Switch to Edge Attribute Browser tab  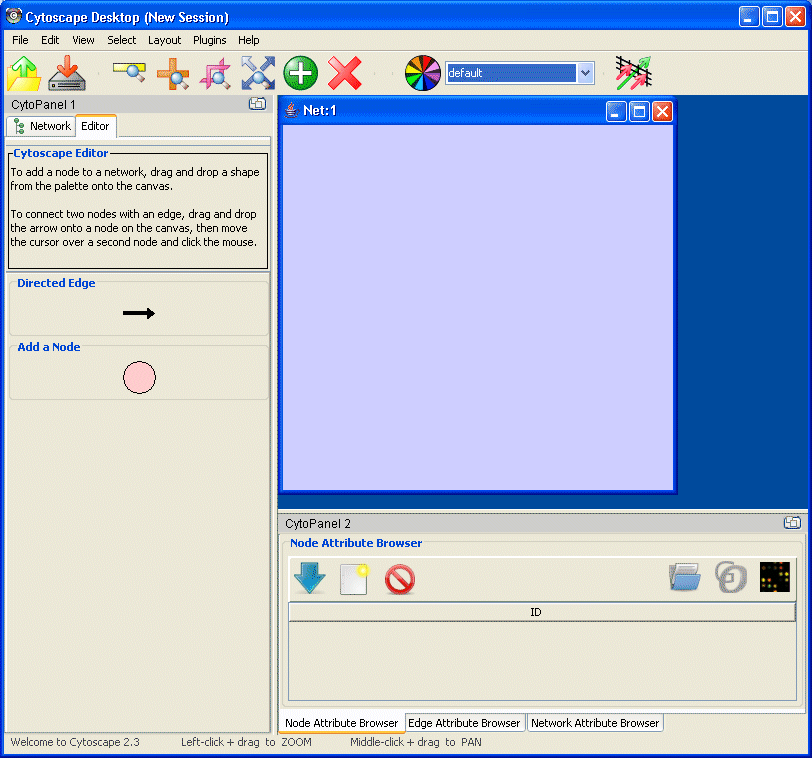464,723
